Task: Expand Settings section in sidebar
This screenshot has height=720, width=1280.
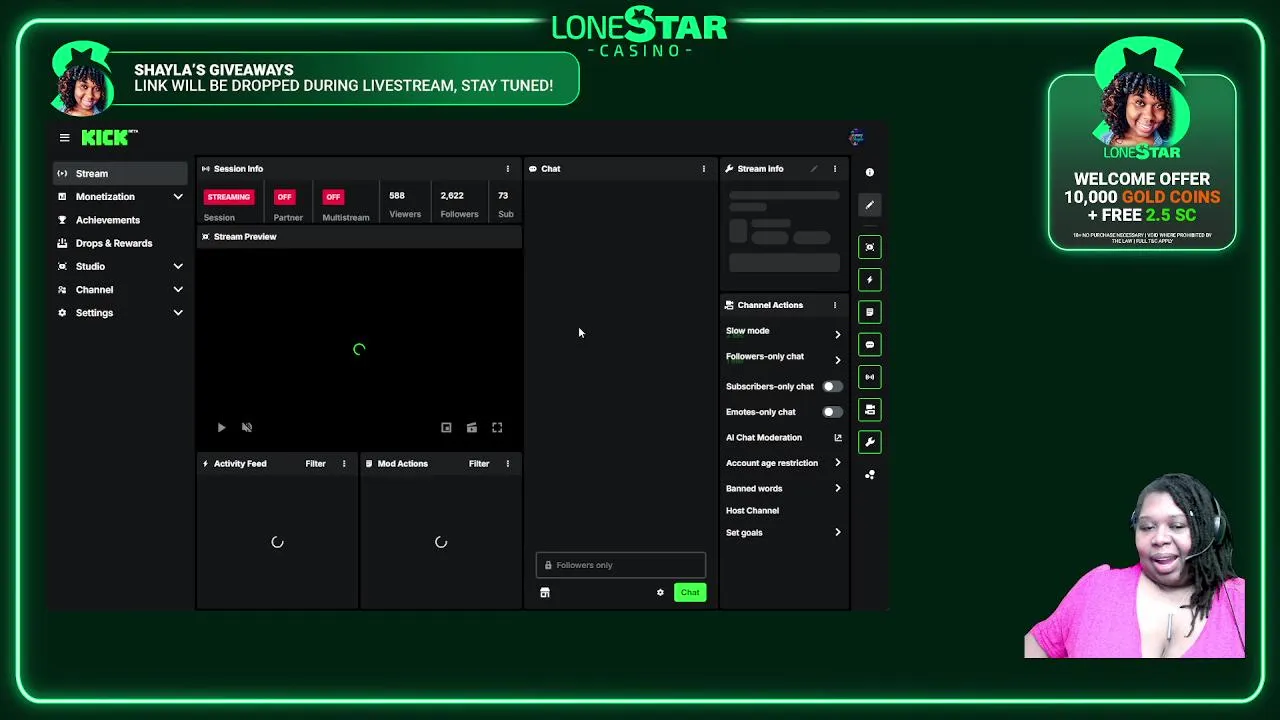Action: click(119, 313)
